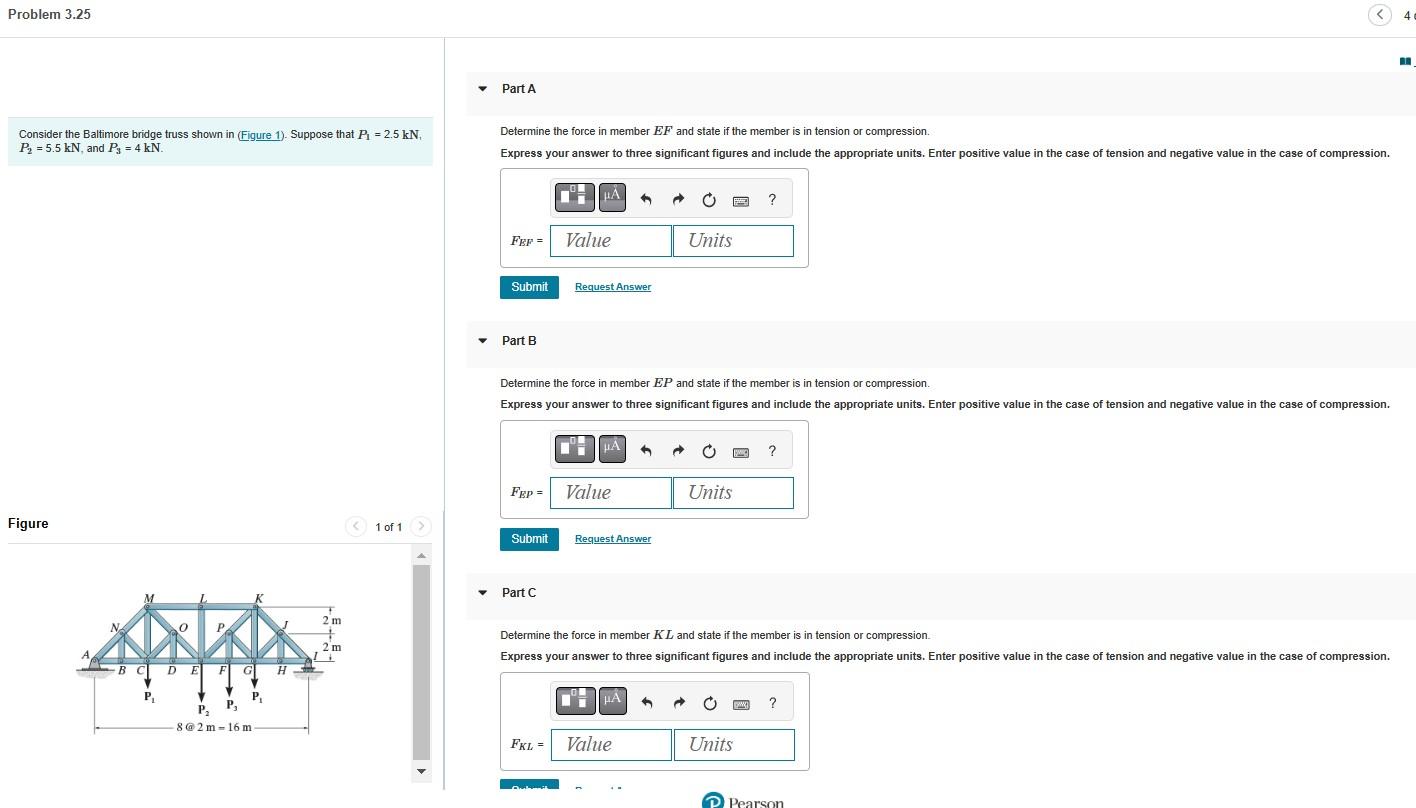Request the answer for Part A
1416x808 pixels.
[613, 287]
